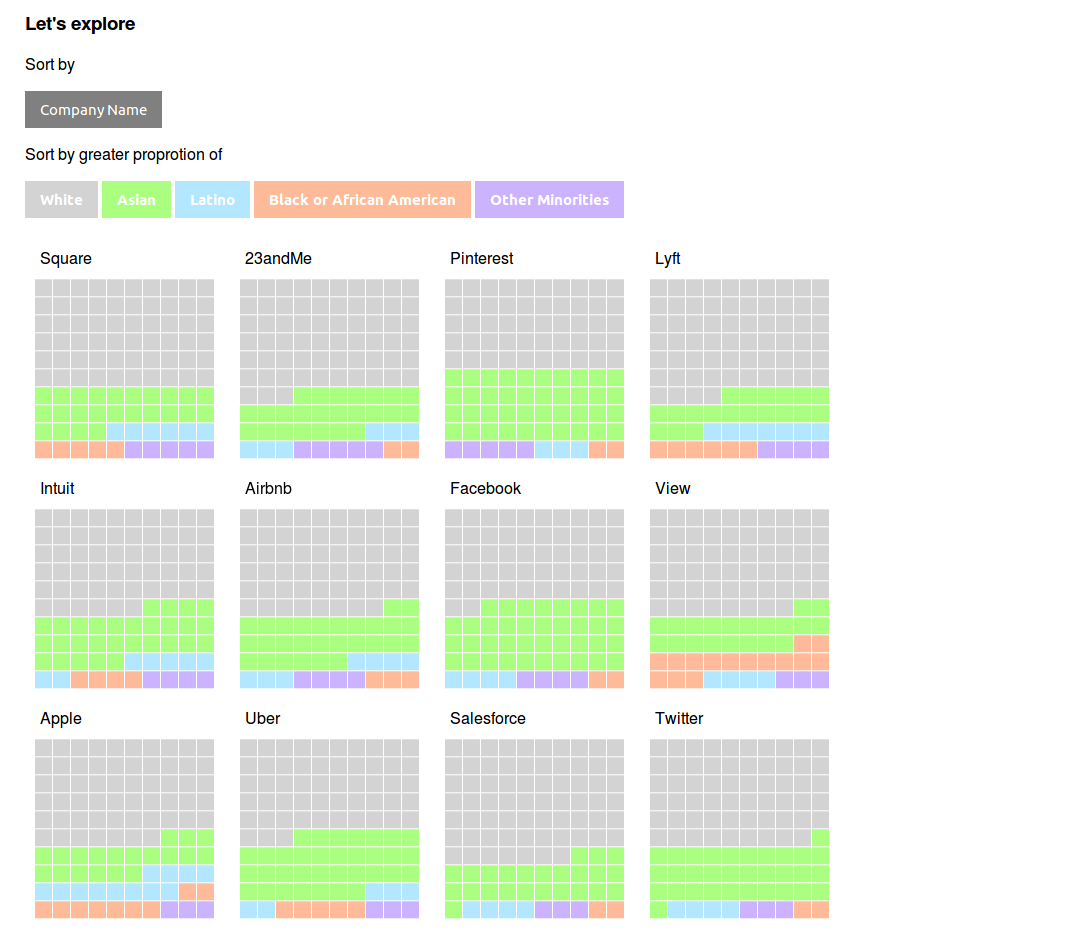This screenshot has height=931, width=1076.
Task: Select the View company label
Action: click(x=672, y=488)
